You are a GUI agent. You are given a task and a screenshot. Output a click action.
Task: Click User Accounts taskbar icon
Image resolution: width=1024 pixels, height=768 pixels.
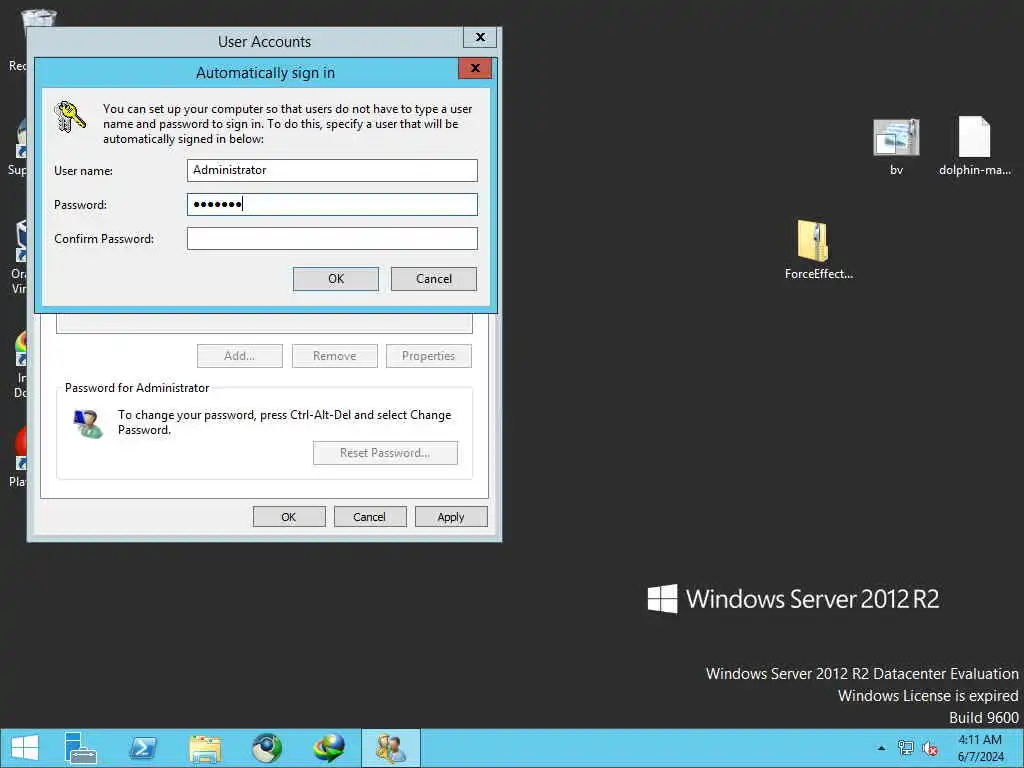point(391,748)
